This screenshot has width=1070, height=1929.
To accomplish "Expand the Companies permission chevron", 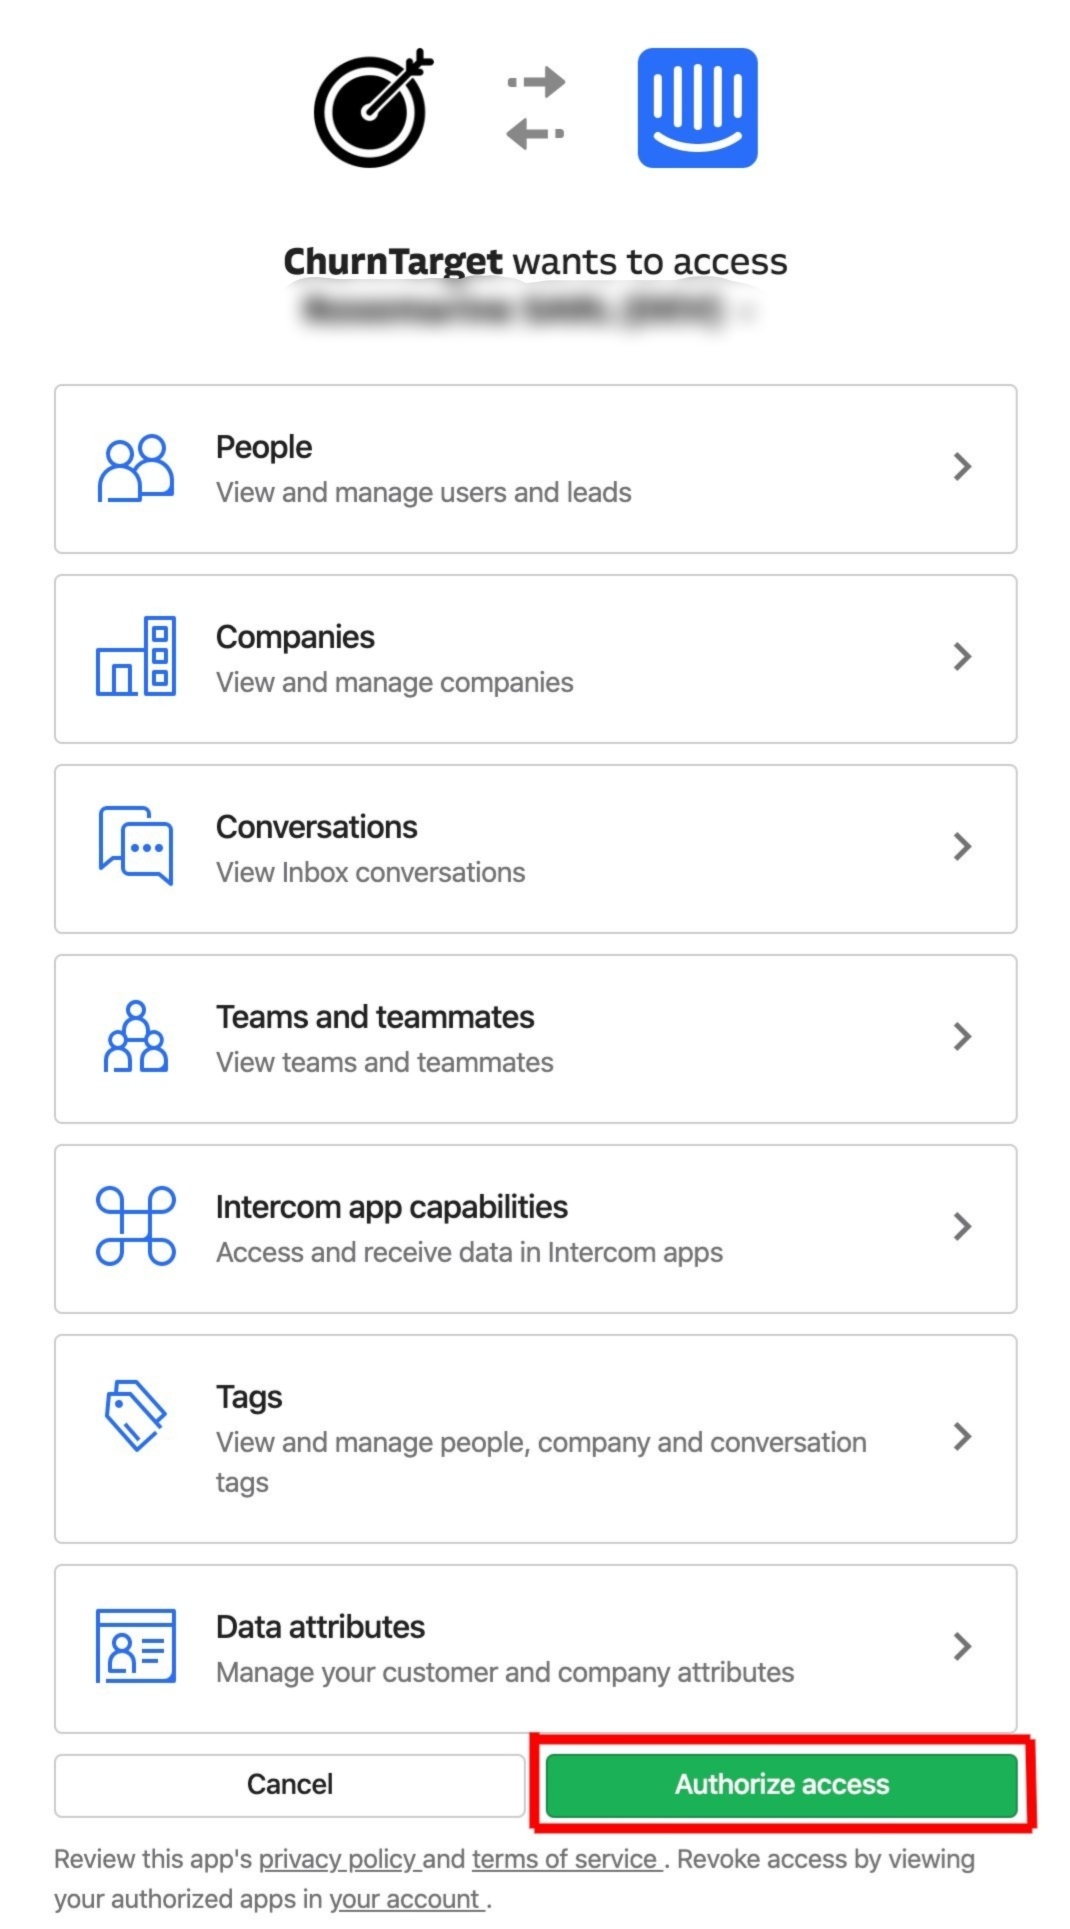I will tap(962, 657).
